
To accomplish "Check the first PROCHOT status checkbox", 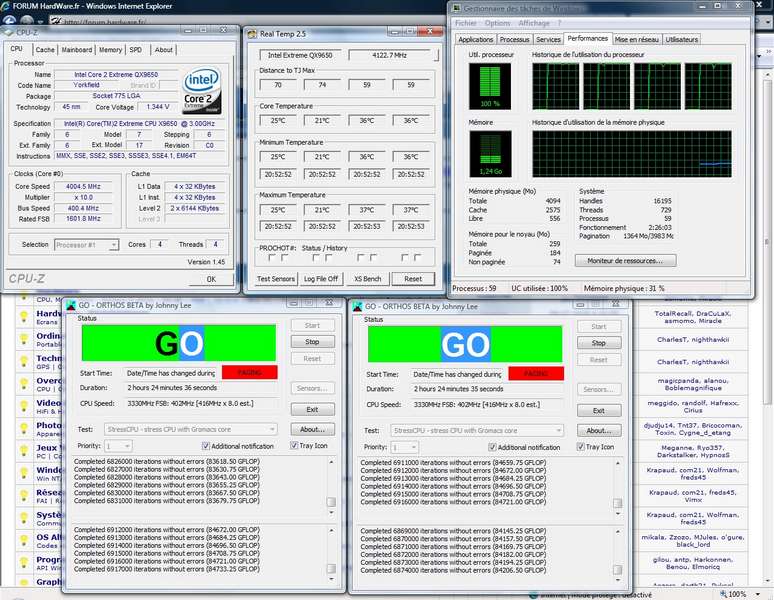I will [272, 258].
